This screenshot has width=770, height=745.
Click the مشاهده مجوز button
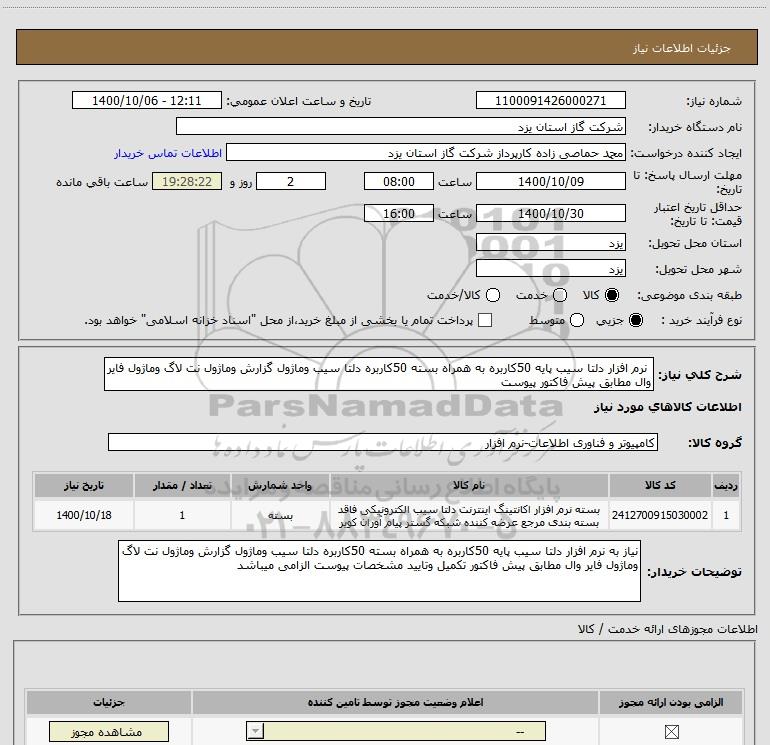(x=109, y=732)
